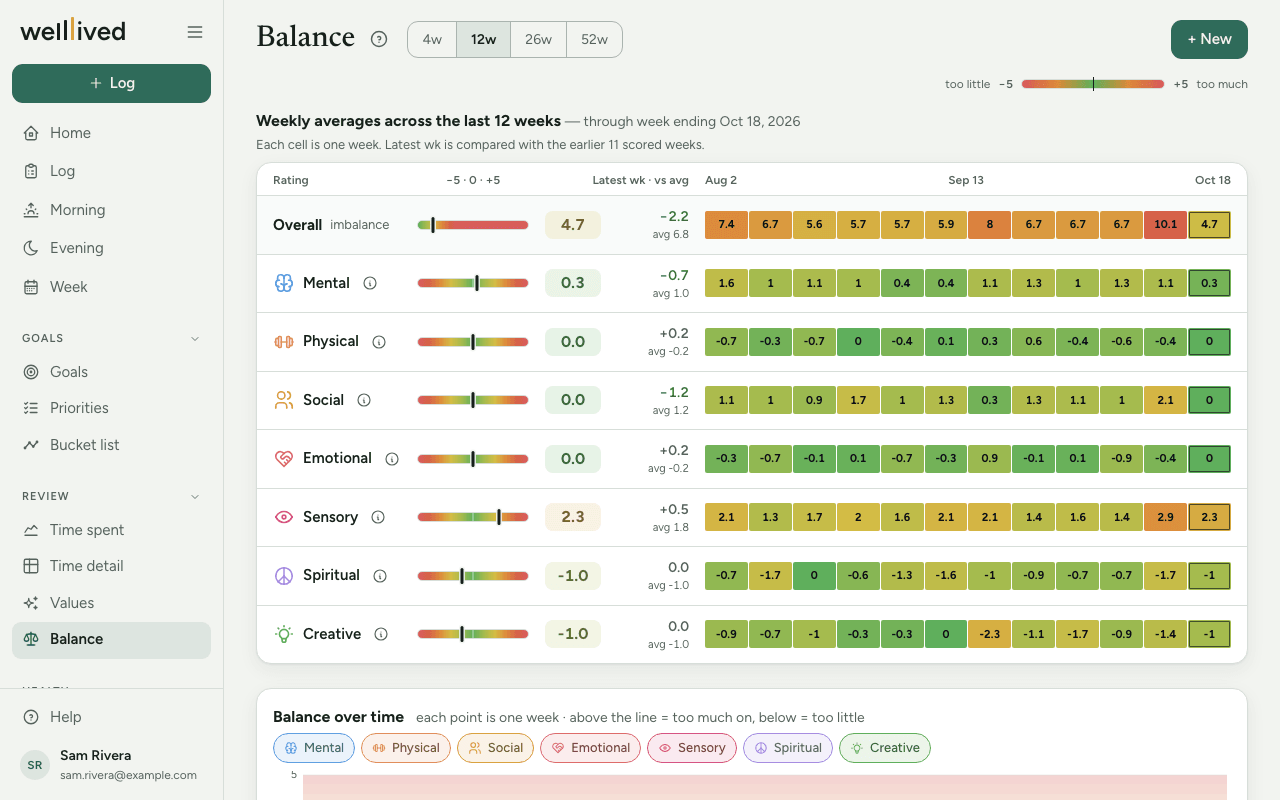This screenshot has width=1280, height=800.
Task: Click the Social people icon in table
Action: pos(284,400)
